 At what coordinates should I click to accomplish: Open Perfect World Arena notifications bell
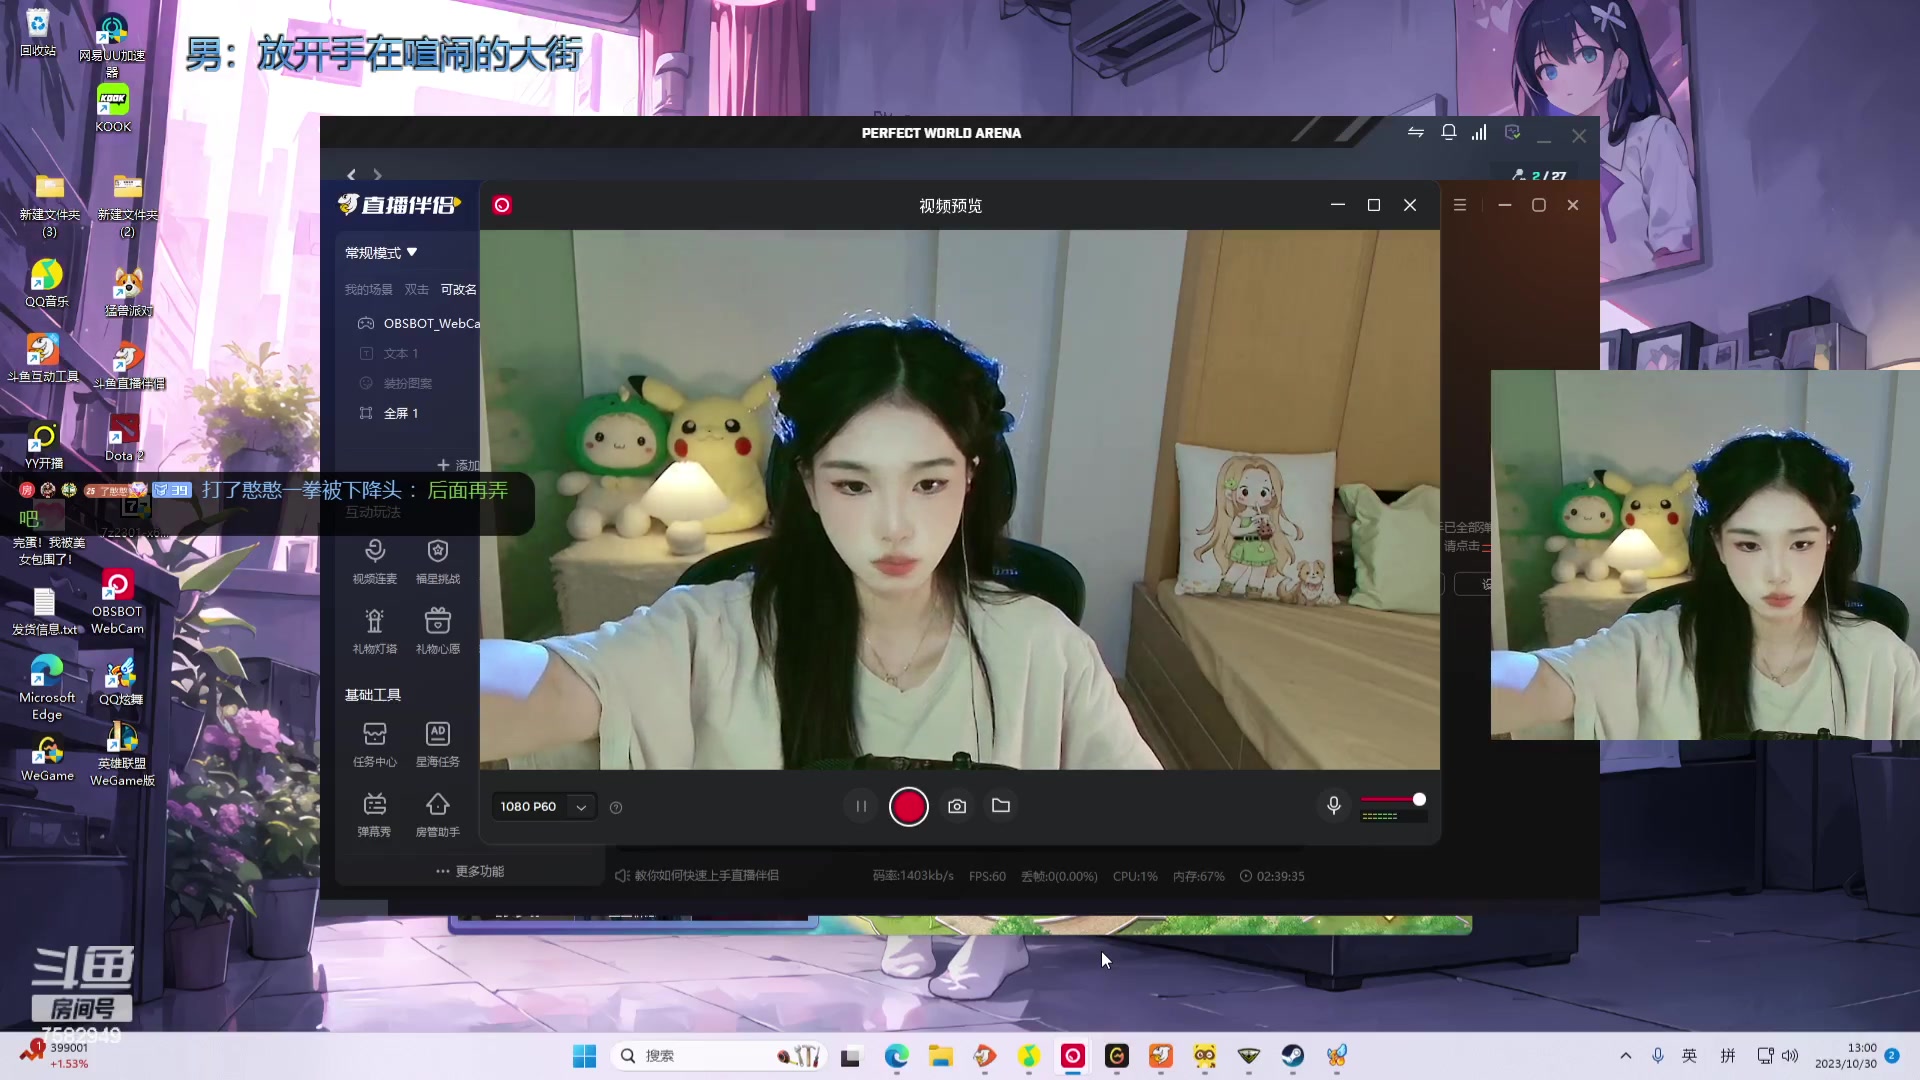(1448, 132)
